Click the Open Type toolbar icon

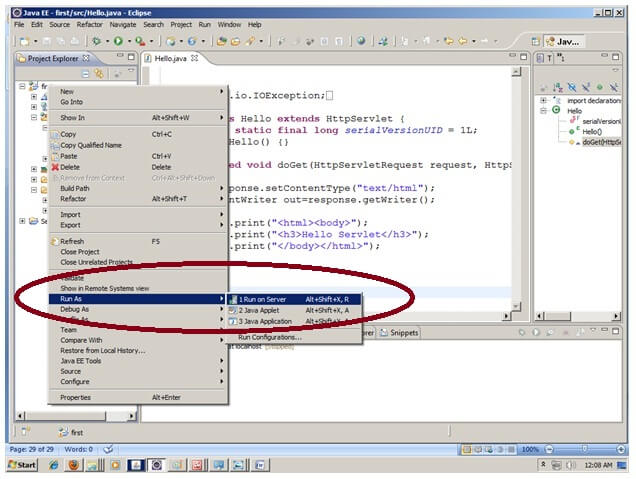221,41
